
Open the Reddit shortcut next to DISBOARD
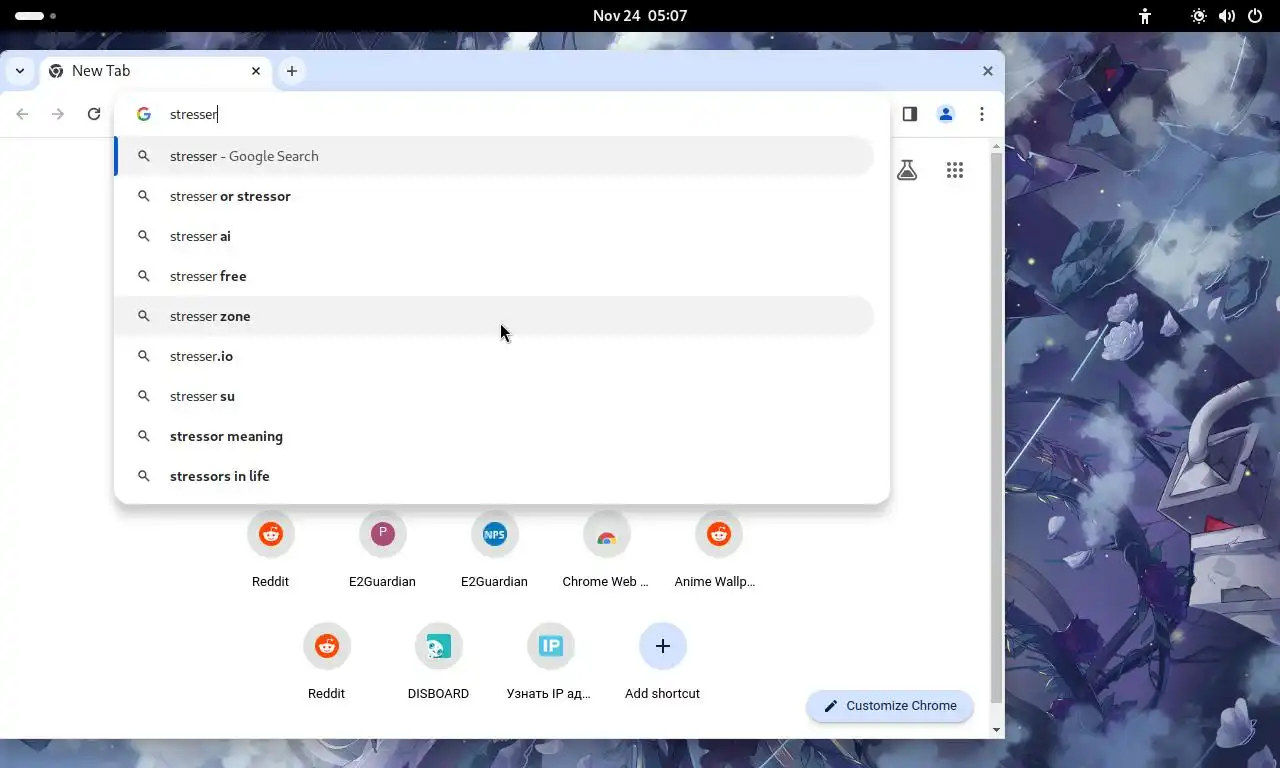pyautogui.click(x=327, y=660)
